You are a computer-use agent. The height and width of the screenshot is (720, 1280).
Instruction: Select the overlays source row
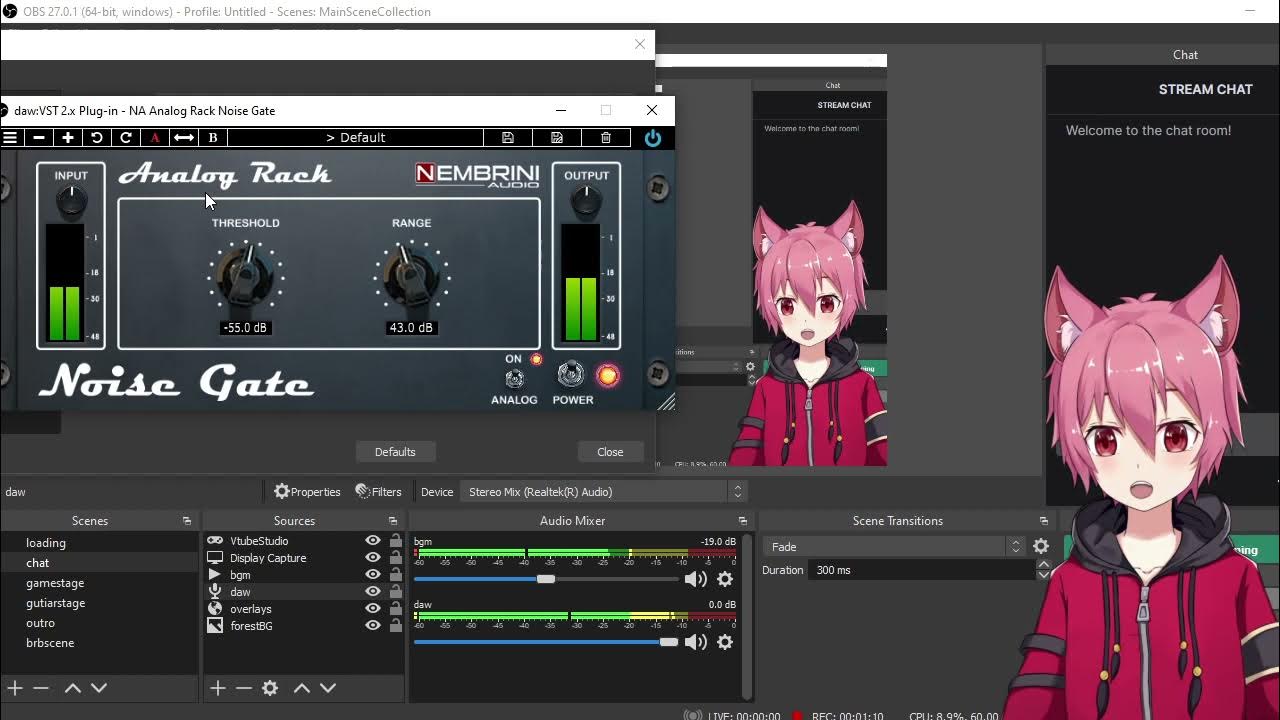click(303, 609)
